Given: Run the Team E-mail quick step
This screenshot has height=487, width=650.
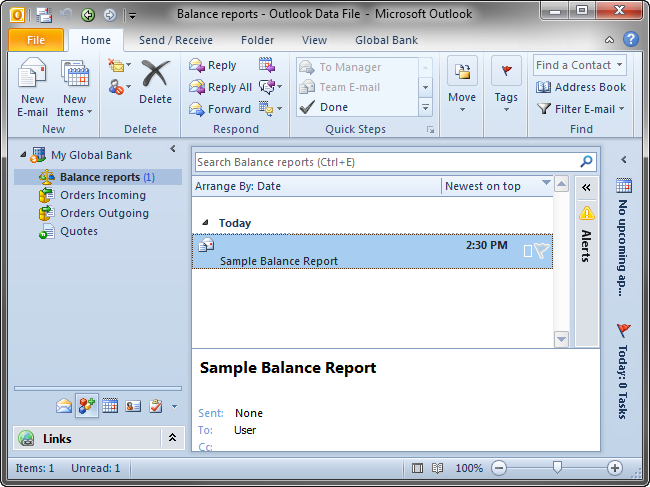Looking at the screenshot, I should coord(358,87).
